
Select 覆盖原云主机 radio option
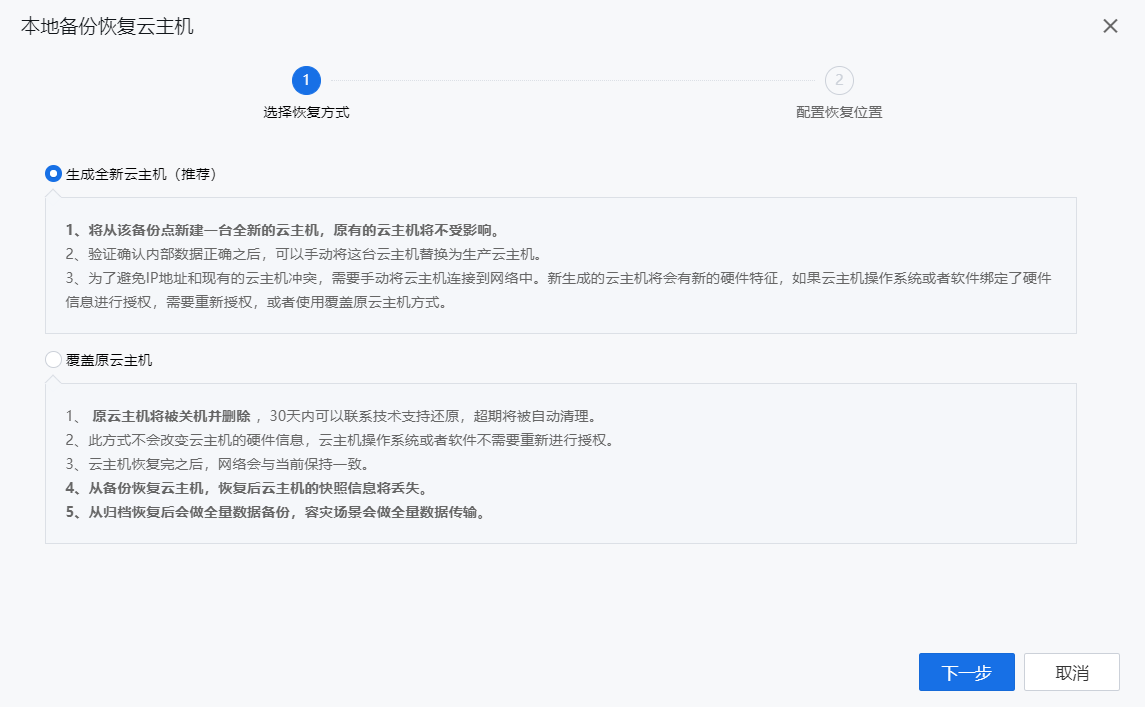pos(53,359)
